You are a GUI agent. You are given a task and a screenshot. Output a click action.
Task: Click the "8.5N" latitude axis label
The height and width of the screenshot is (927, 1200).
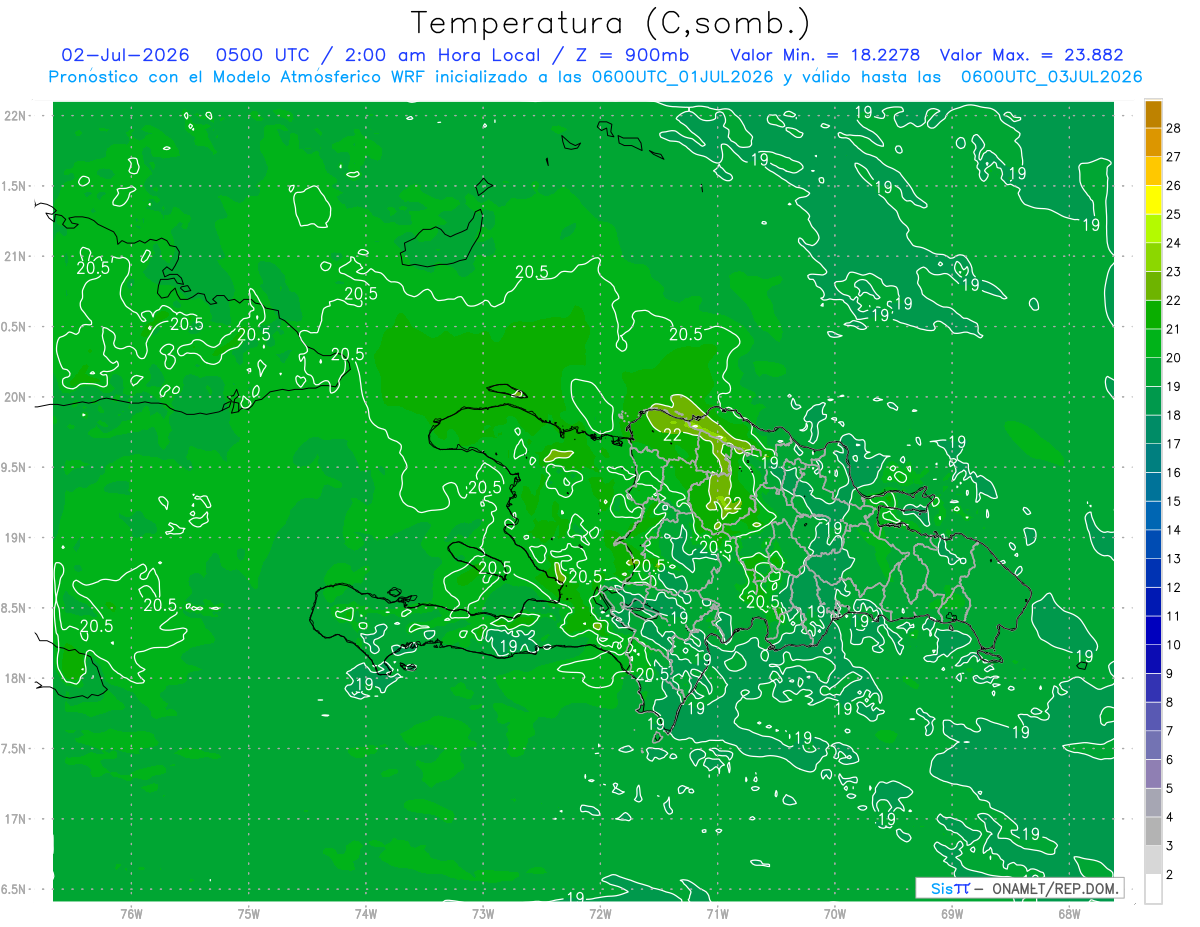pyautogui.click(x=15, y=608)
